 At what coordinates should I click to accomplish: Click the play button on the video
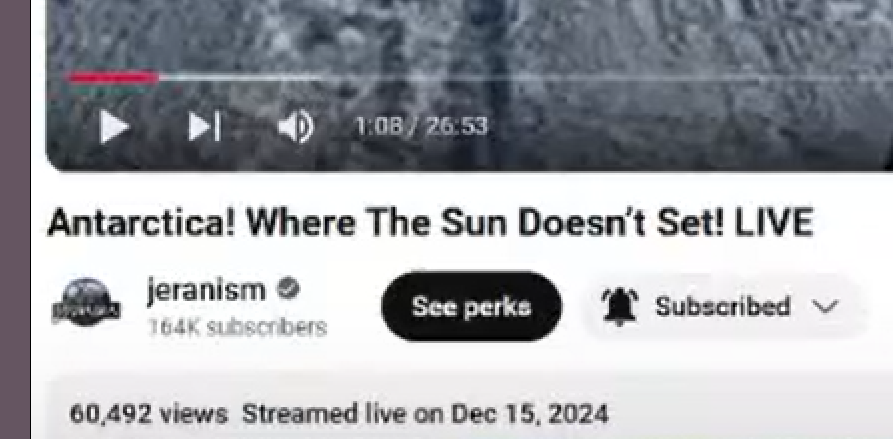click(113, 126)
